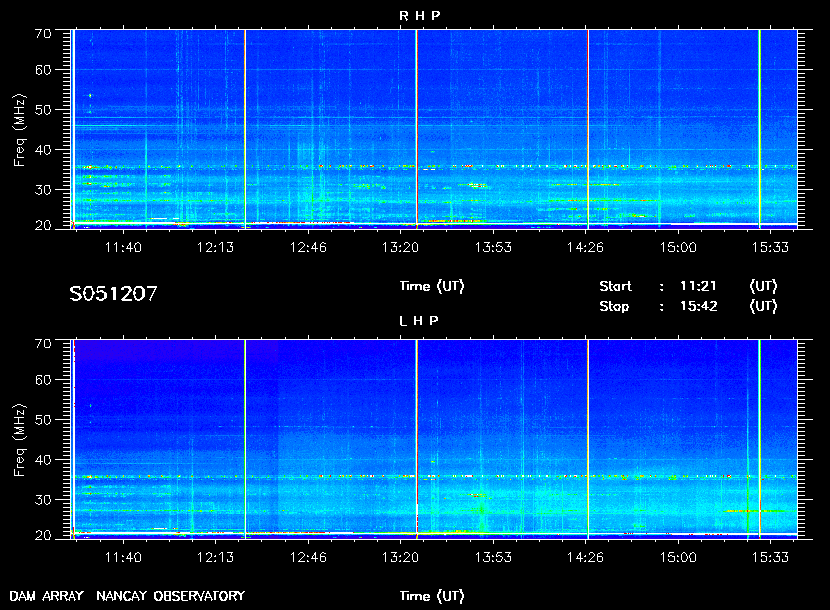830x610 pixels.
Task: Click the 15:33 tick label on RHP axis
Action: tap(770, 247)
